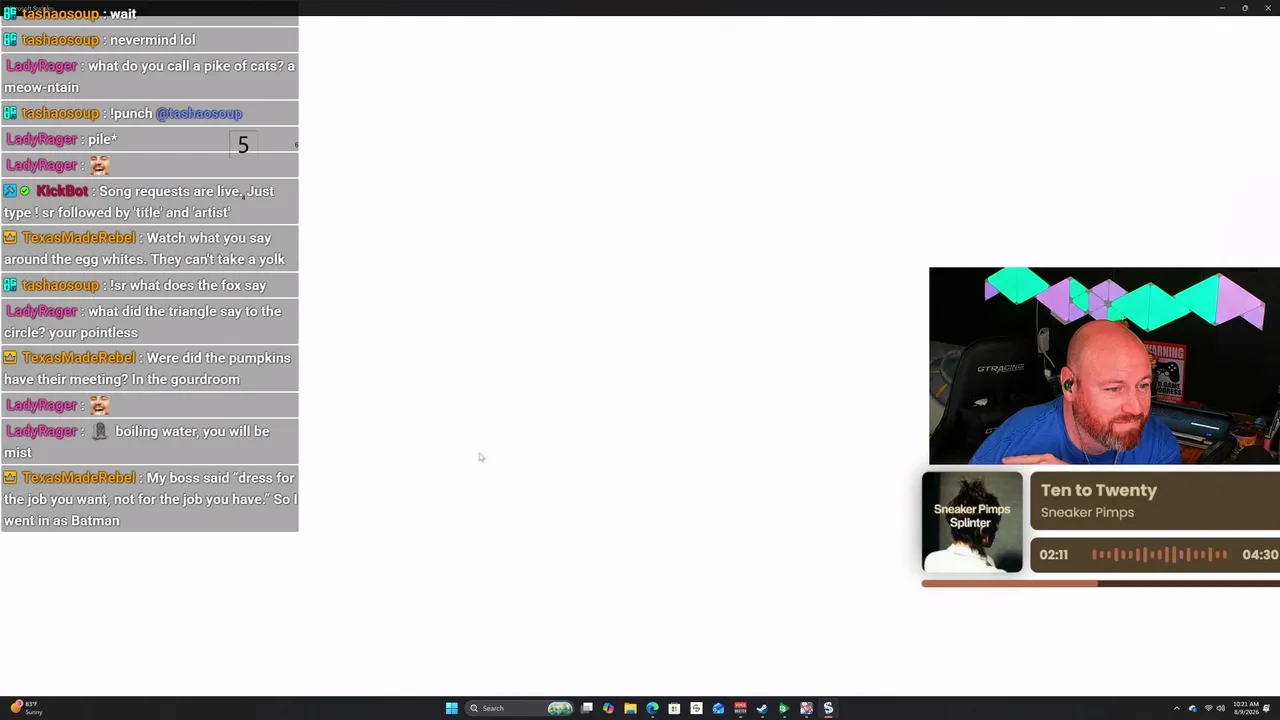Show hidden system tray icons

(1176, 709)
